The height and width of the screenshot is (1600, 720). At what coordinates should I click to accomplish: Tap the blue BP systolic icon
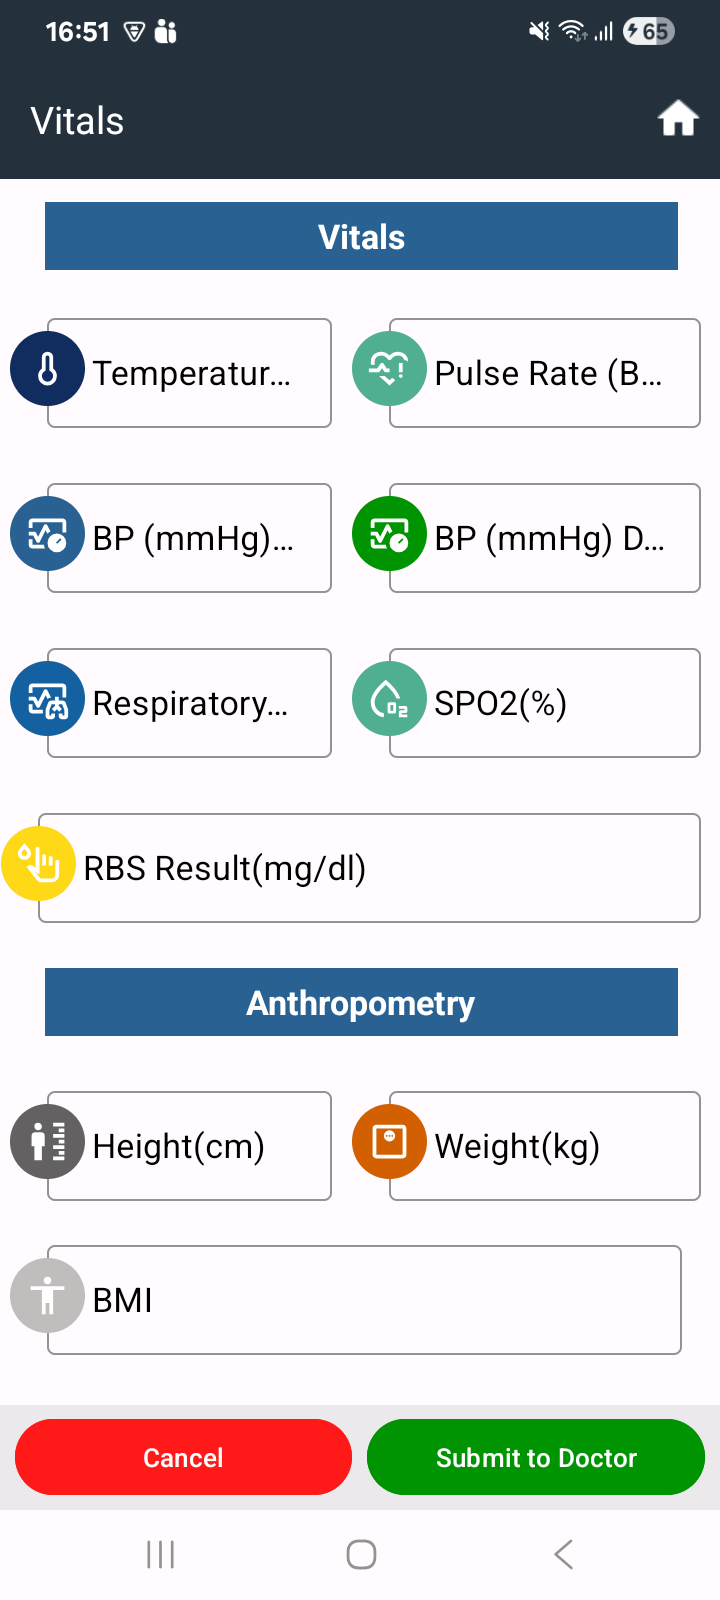[47, 534]
